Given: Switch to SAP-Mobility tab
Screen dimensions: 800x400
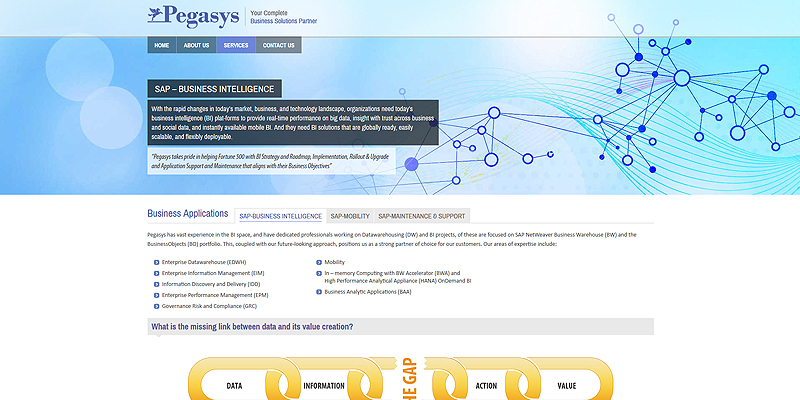Looking at the screenshot, I should point(350,216).
